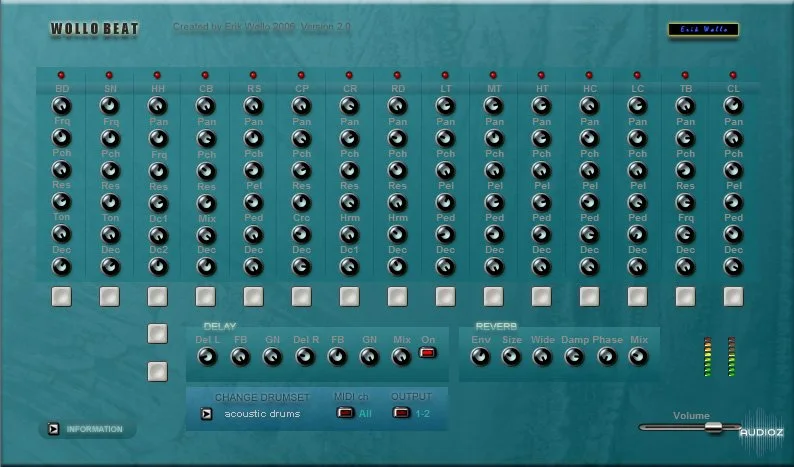This screenshot has width=794, height=467.
Task: Click knob beneath the Hrm label in CR column
Action: 349,234
